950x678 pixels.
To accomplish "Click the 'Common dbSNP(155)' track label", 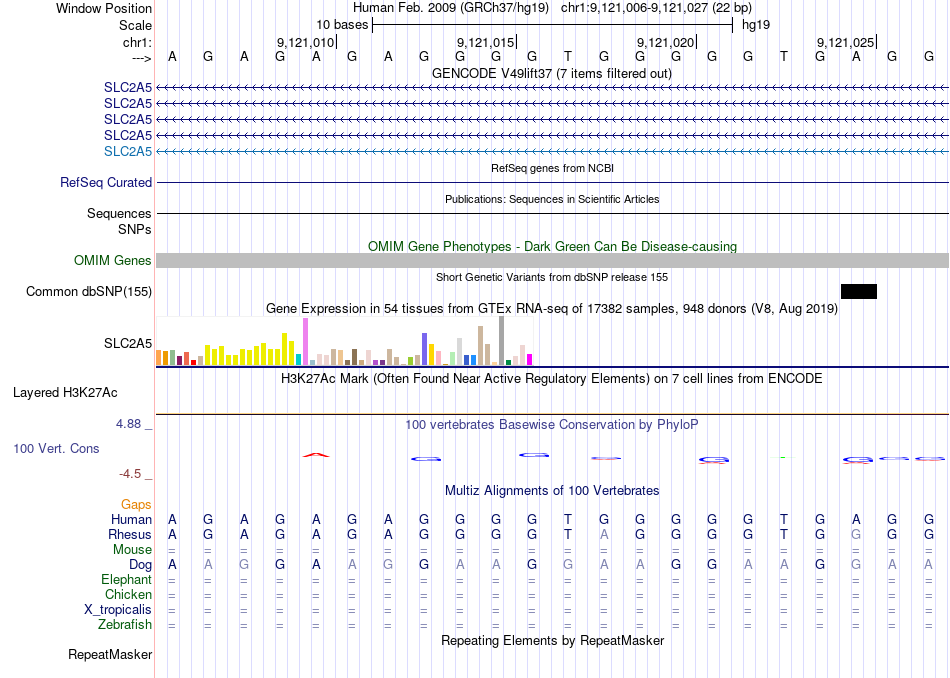I will click(89, 291).
